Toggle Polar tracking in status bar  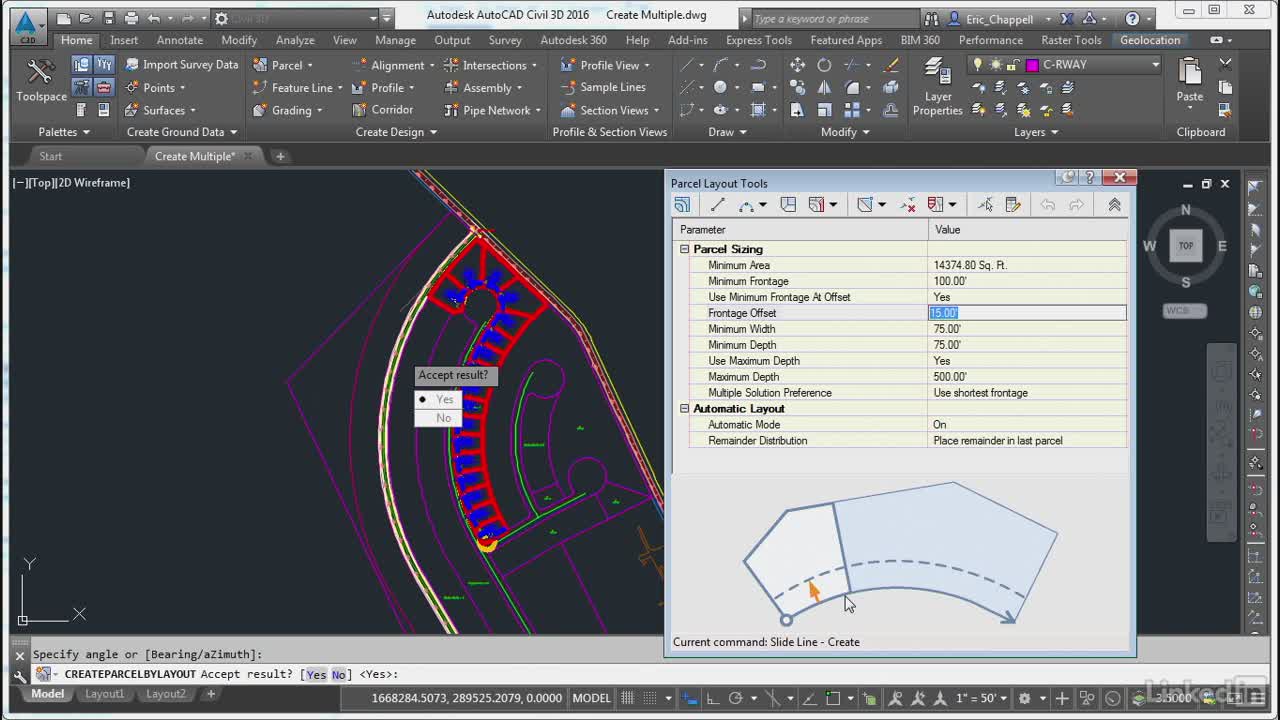(736, 698)
